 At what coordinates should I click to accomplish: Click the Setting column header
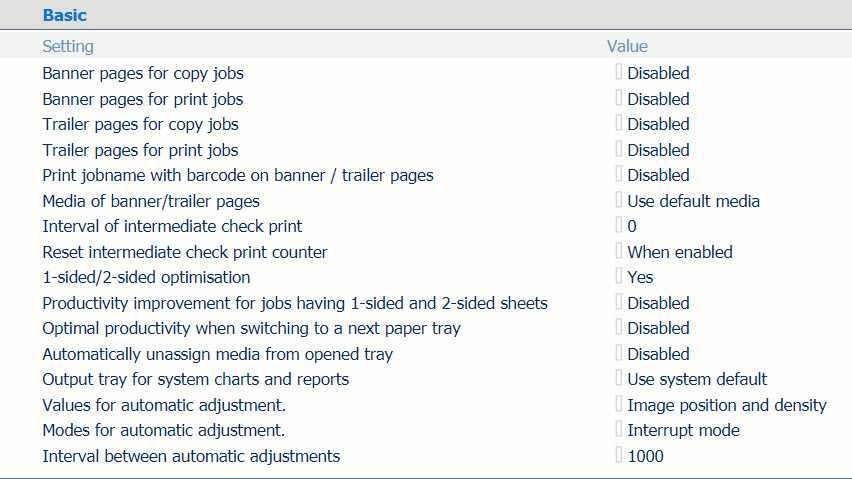point(68,46)
